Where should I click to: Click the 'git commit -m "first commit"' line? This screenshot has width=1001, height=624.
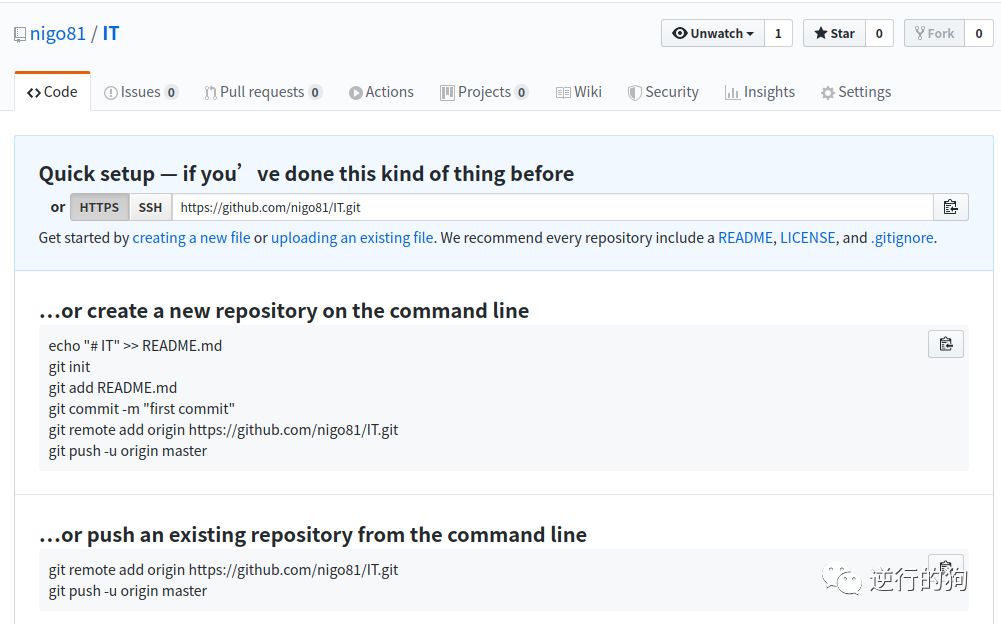(142, 409)
